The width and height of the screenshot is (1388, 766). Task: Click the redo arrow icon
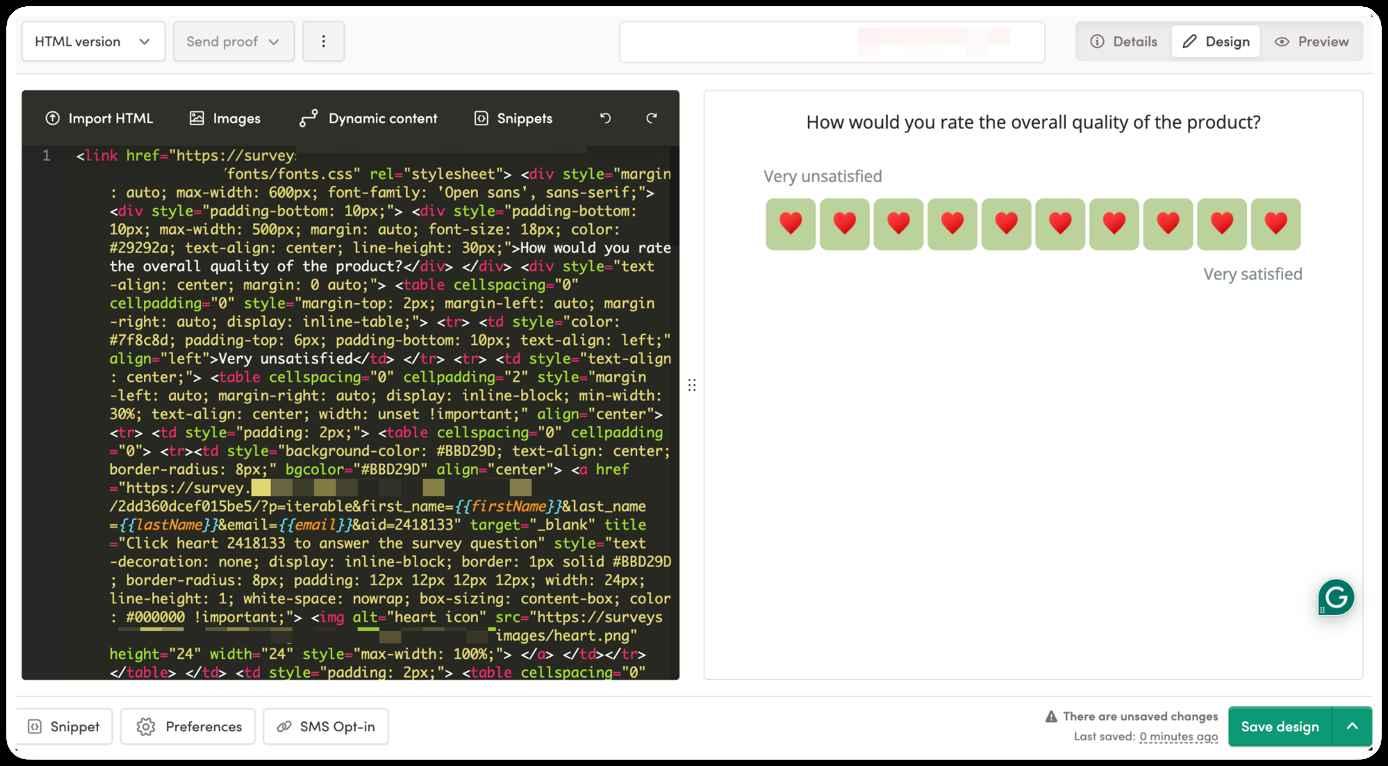click(651, 118)
